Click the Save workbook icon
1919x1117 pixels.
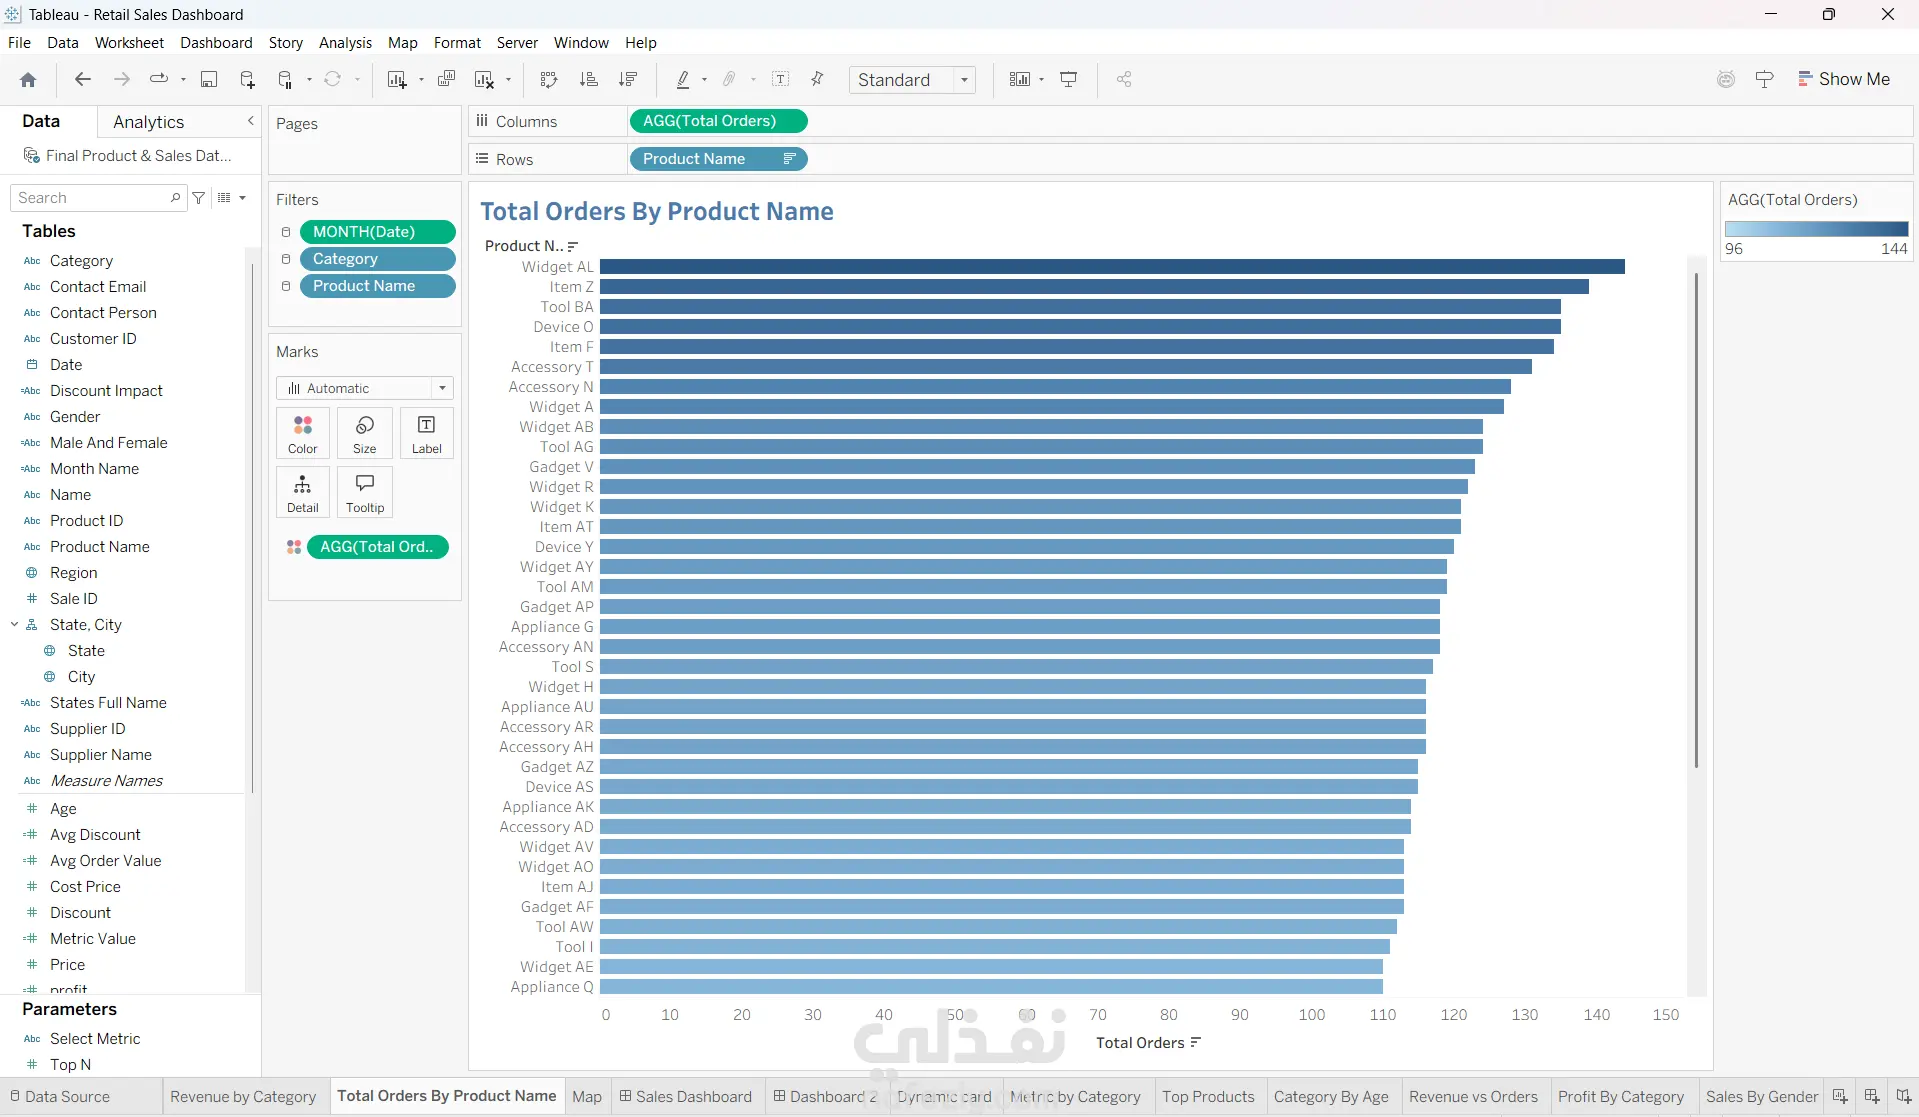(x=209, y=80)
